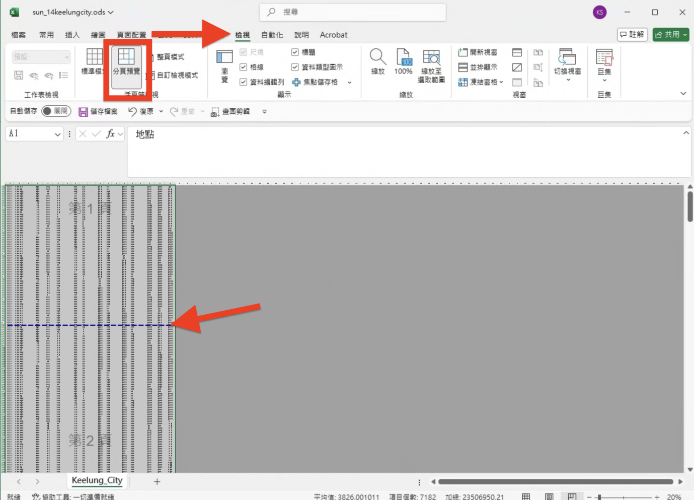Click the Split window icon

click(x=517, y=53)
